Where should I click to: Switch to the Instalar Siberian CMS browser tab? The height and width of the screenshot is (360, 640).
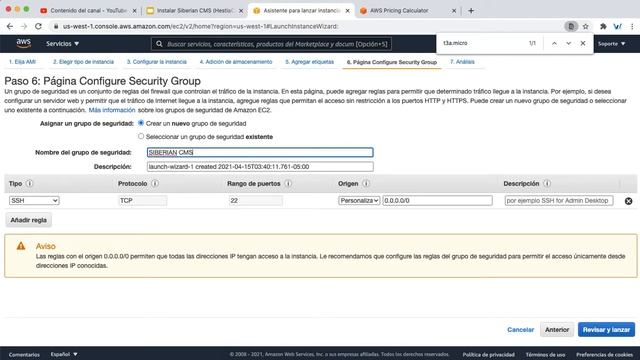pyautogui.click(x=194, y=11)
